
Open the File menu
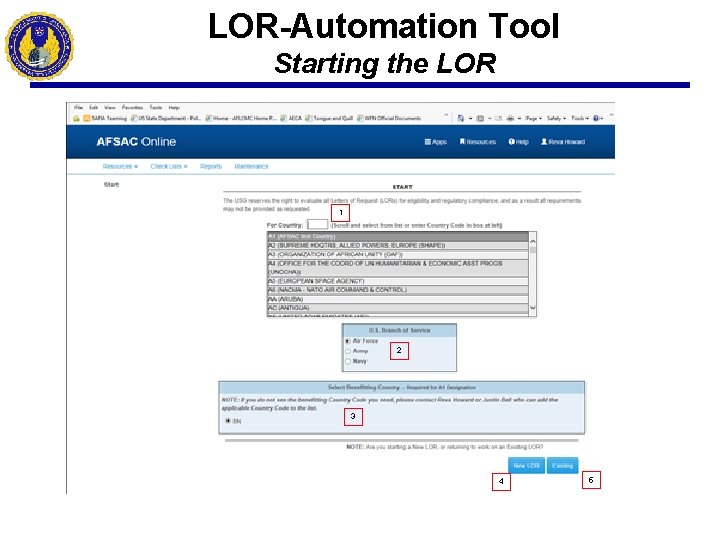(79, 107)
